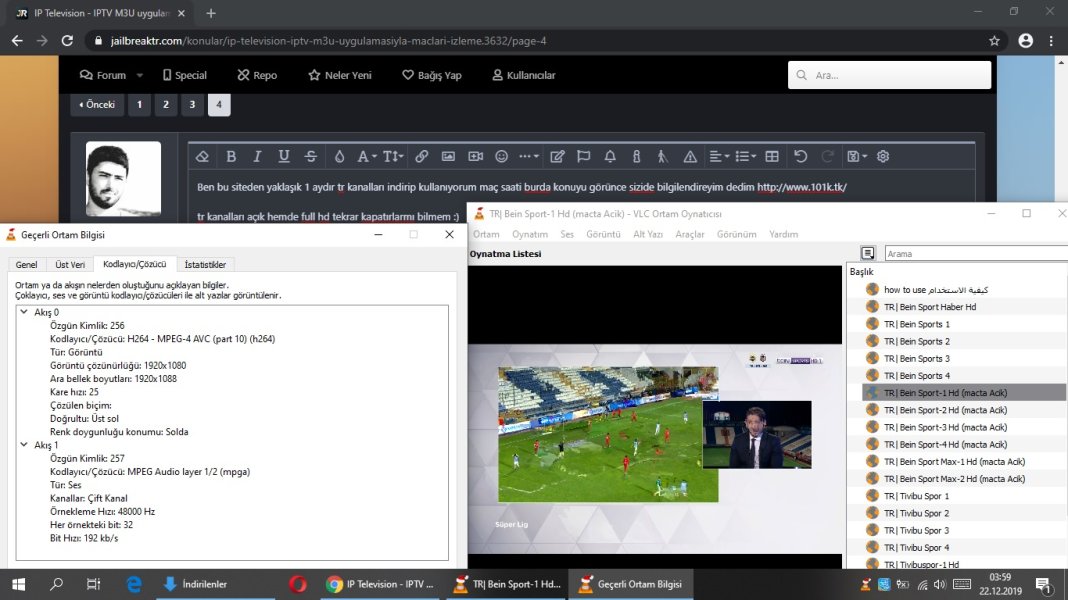The height and width of the screenshot is (600, 1068).
Task: Open the smiley emoji picker
Action: (x=502, y=157)
